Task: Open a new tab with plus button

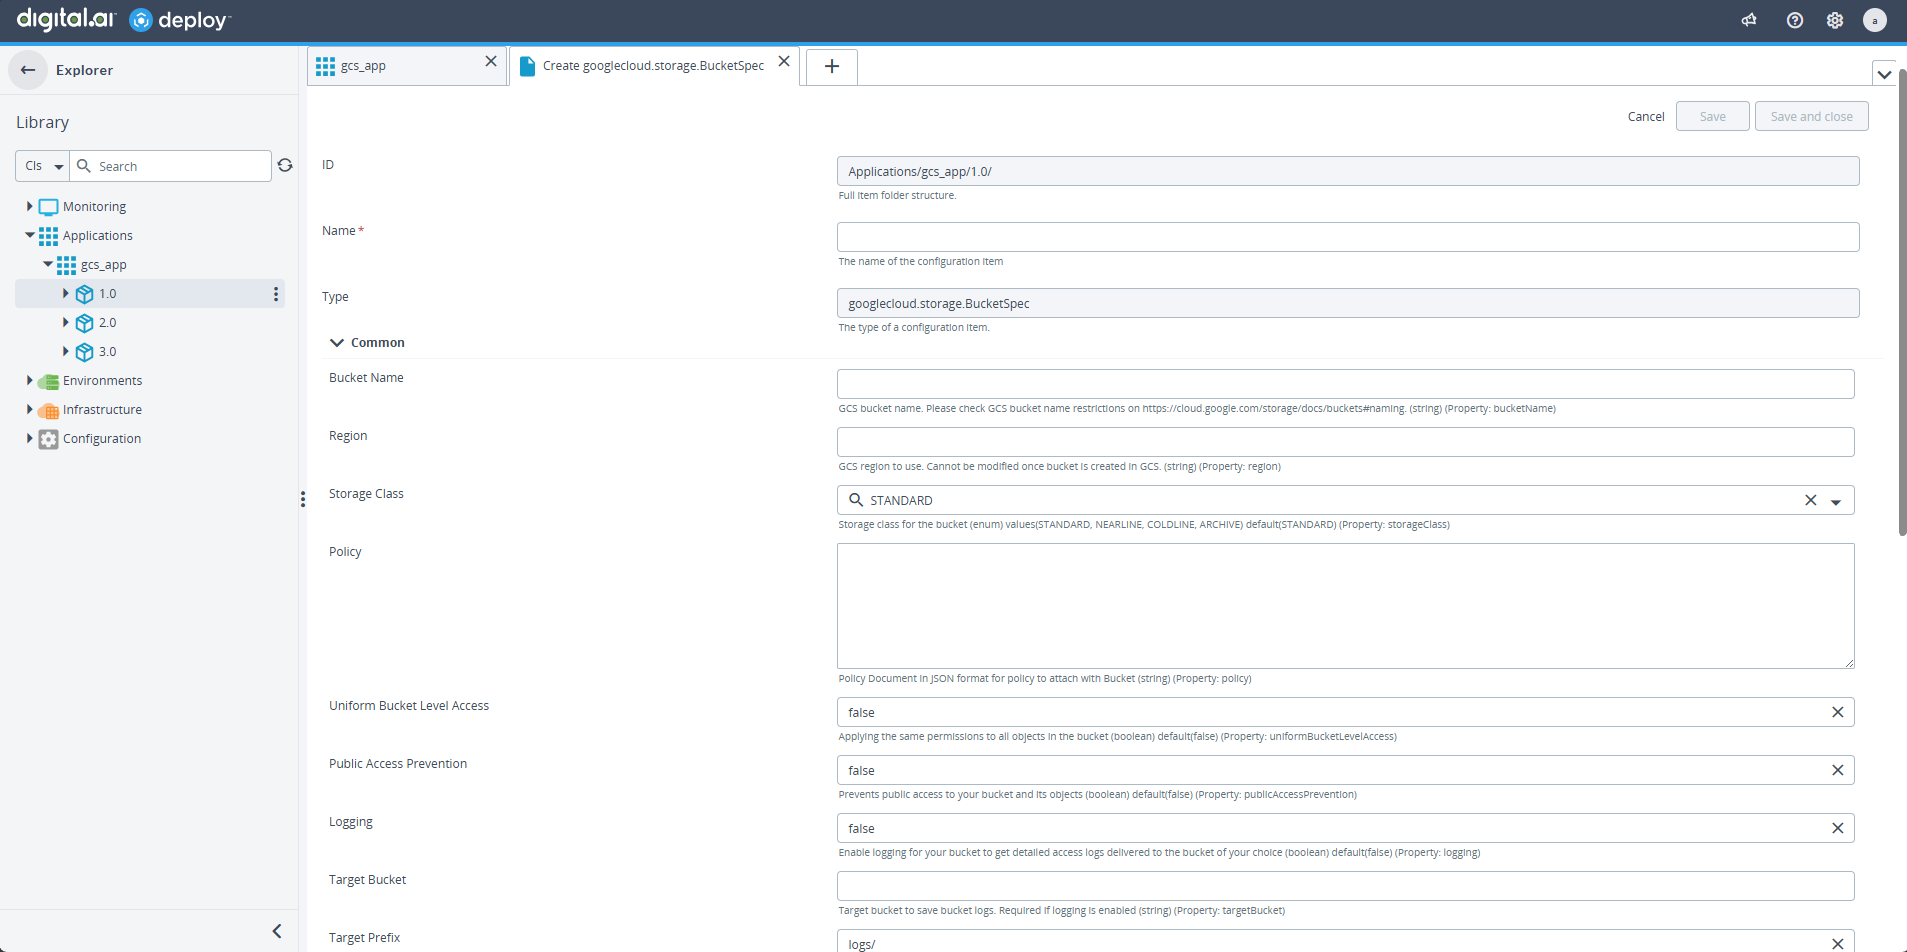Action: [832, 67]
